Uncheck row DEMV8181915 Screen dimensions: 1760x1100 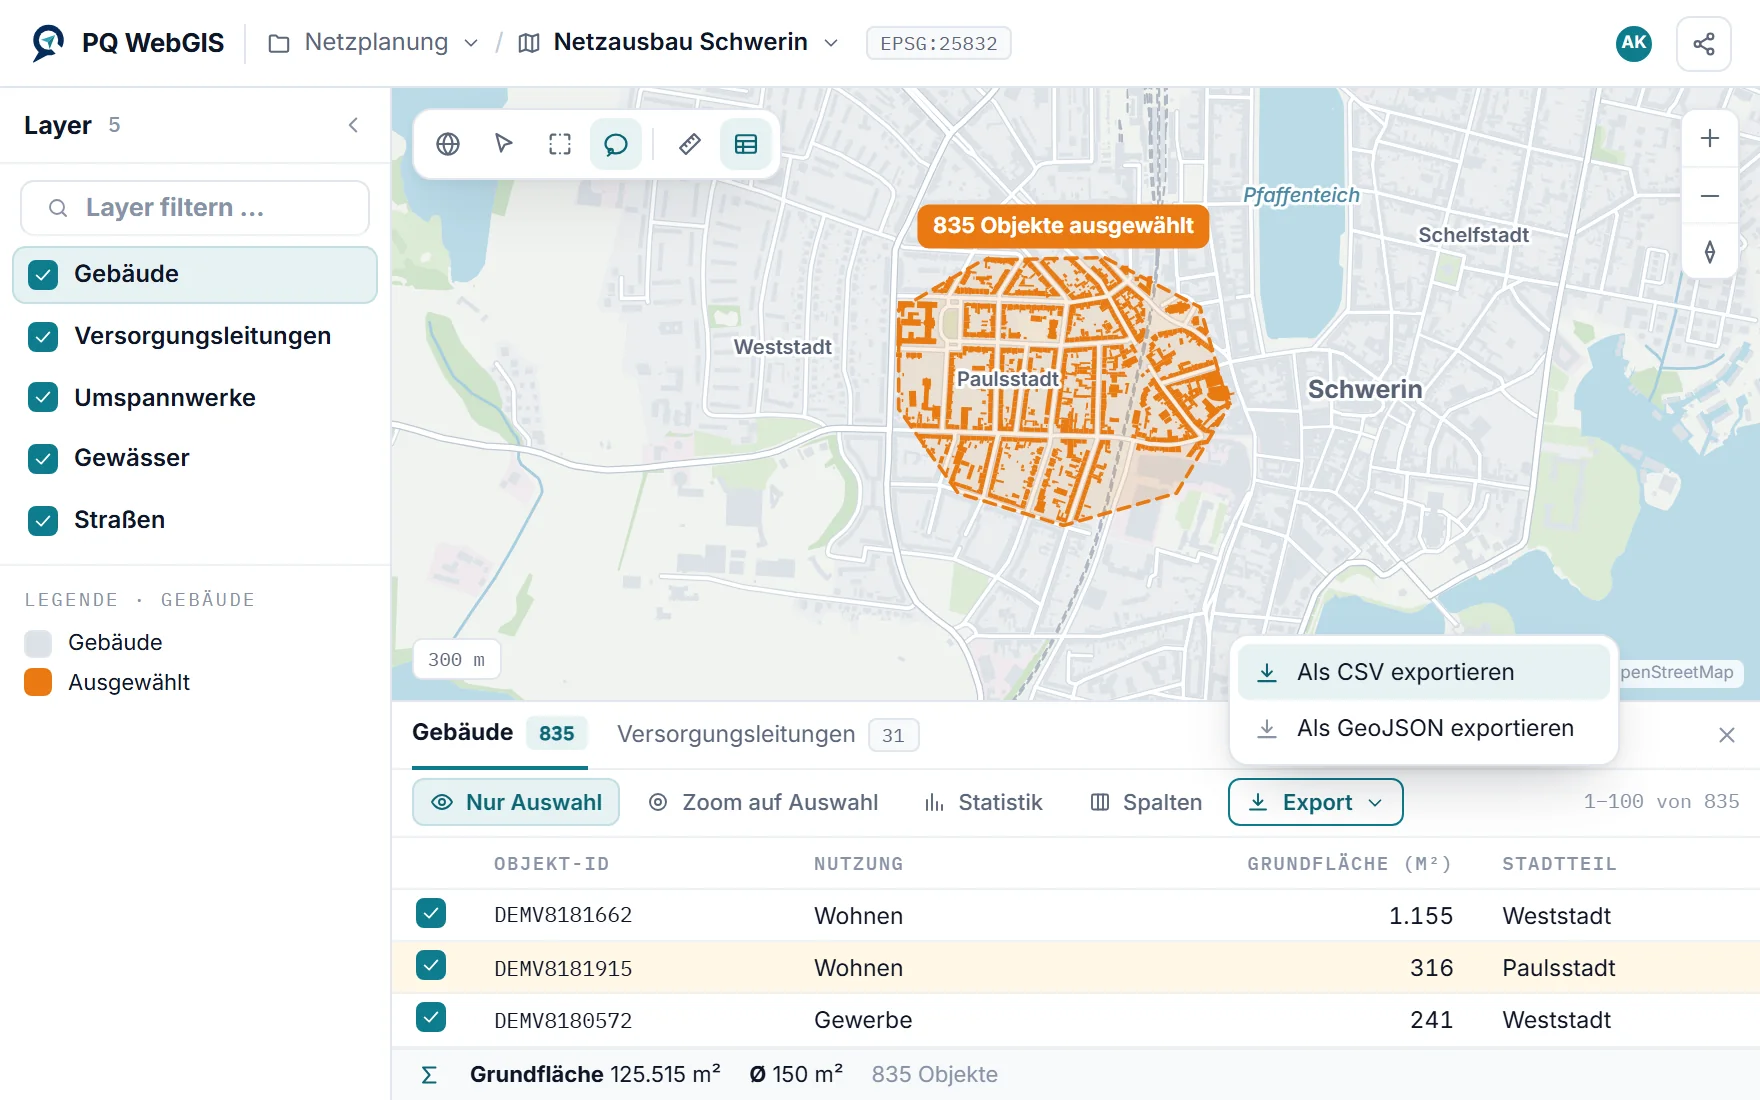click(431, 965)
